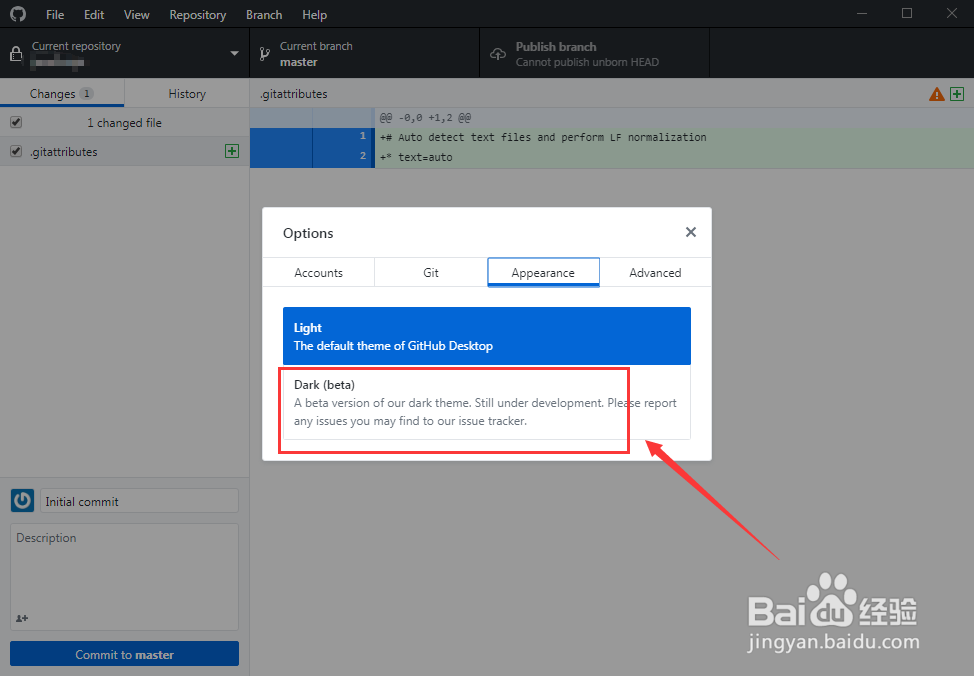Expand the Current repository dropdown
Viewport: 974px width, 676px height.
tap(124, 53)
